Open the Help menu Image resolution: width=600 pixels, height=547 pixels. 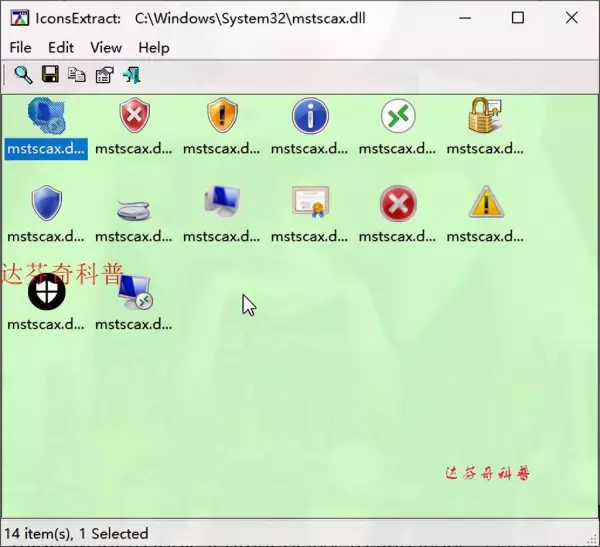click(154, 48)
